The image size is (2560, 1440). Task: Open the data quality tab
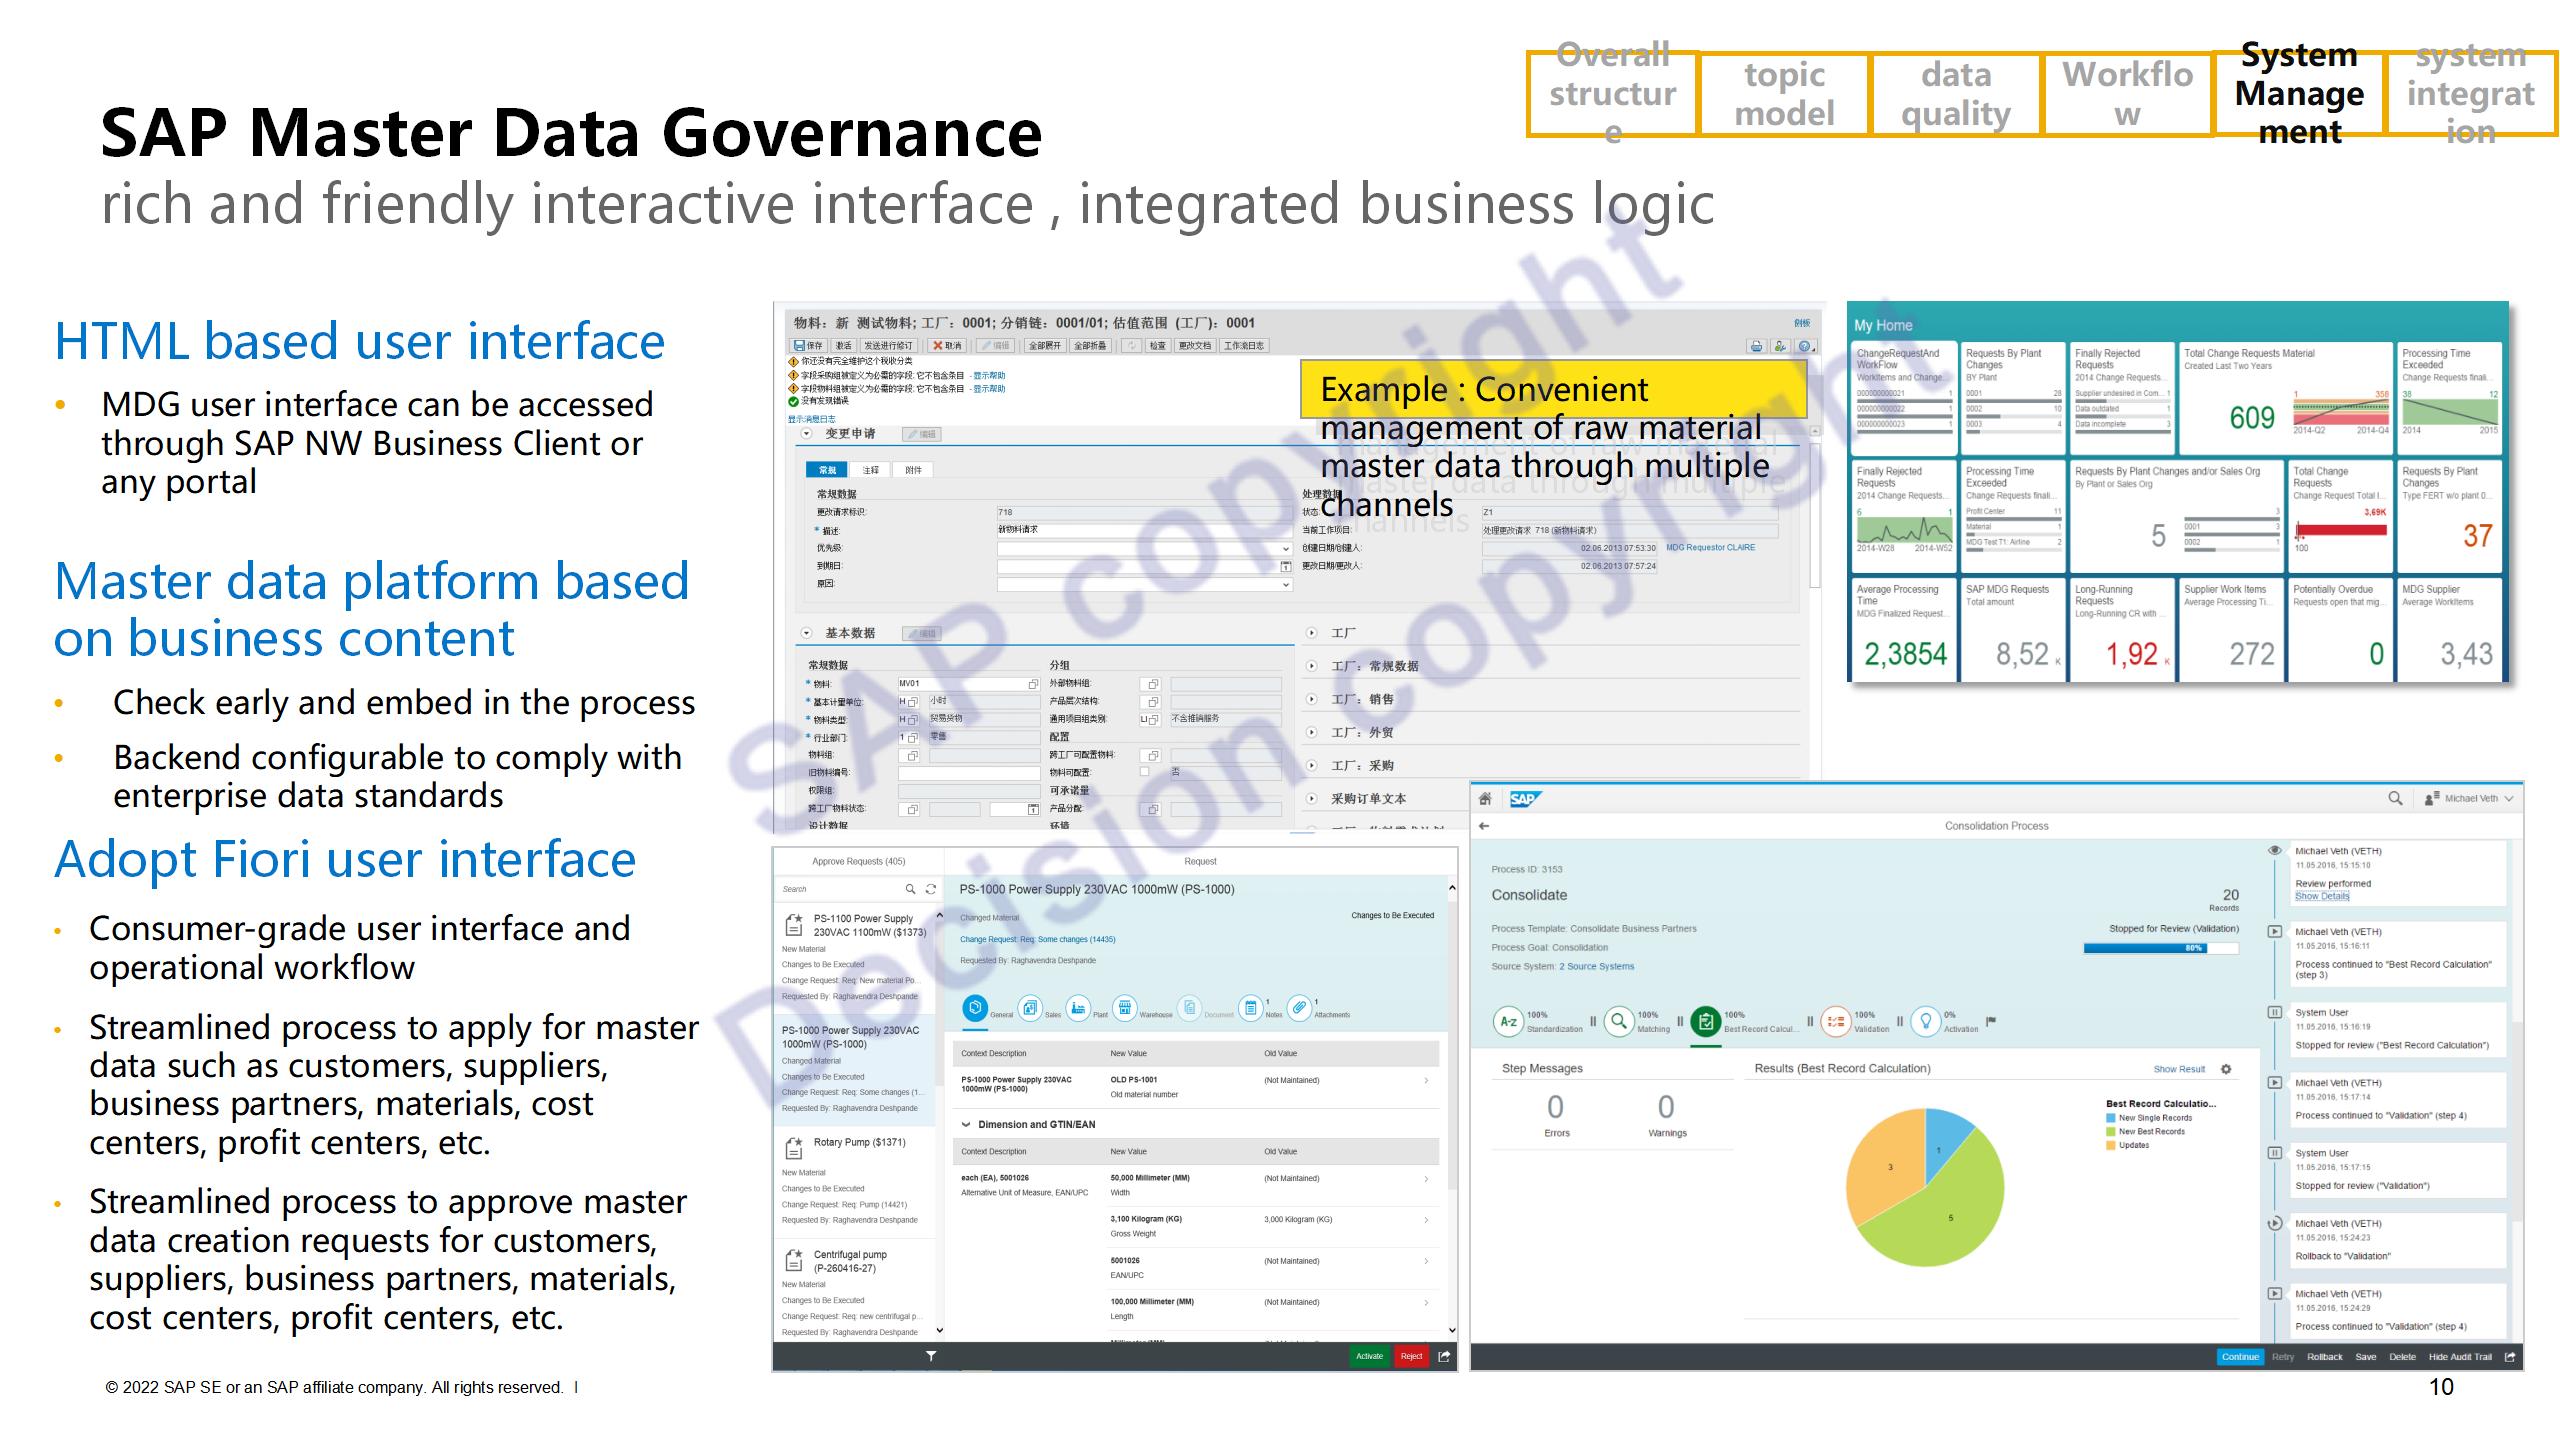click(x=1956, y=93)
